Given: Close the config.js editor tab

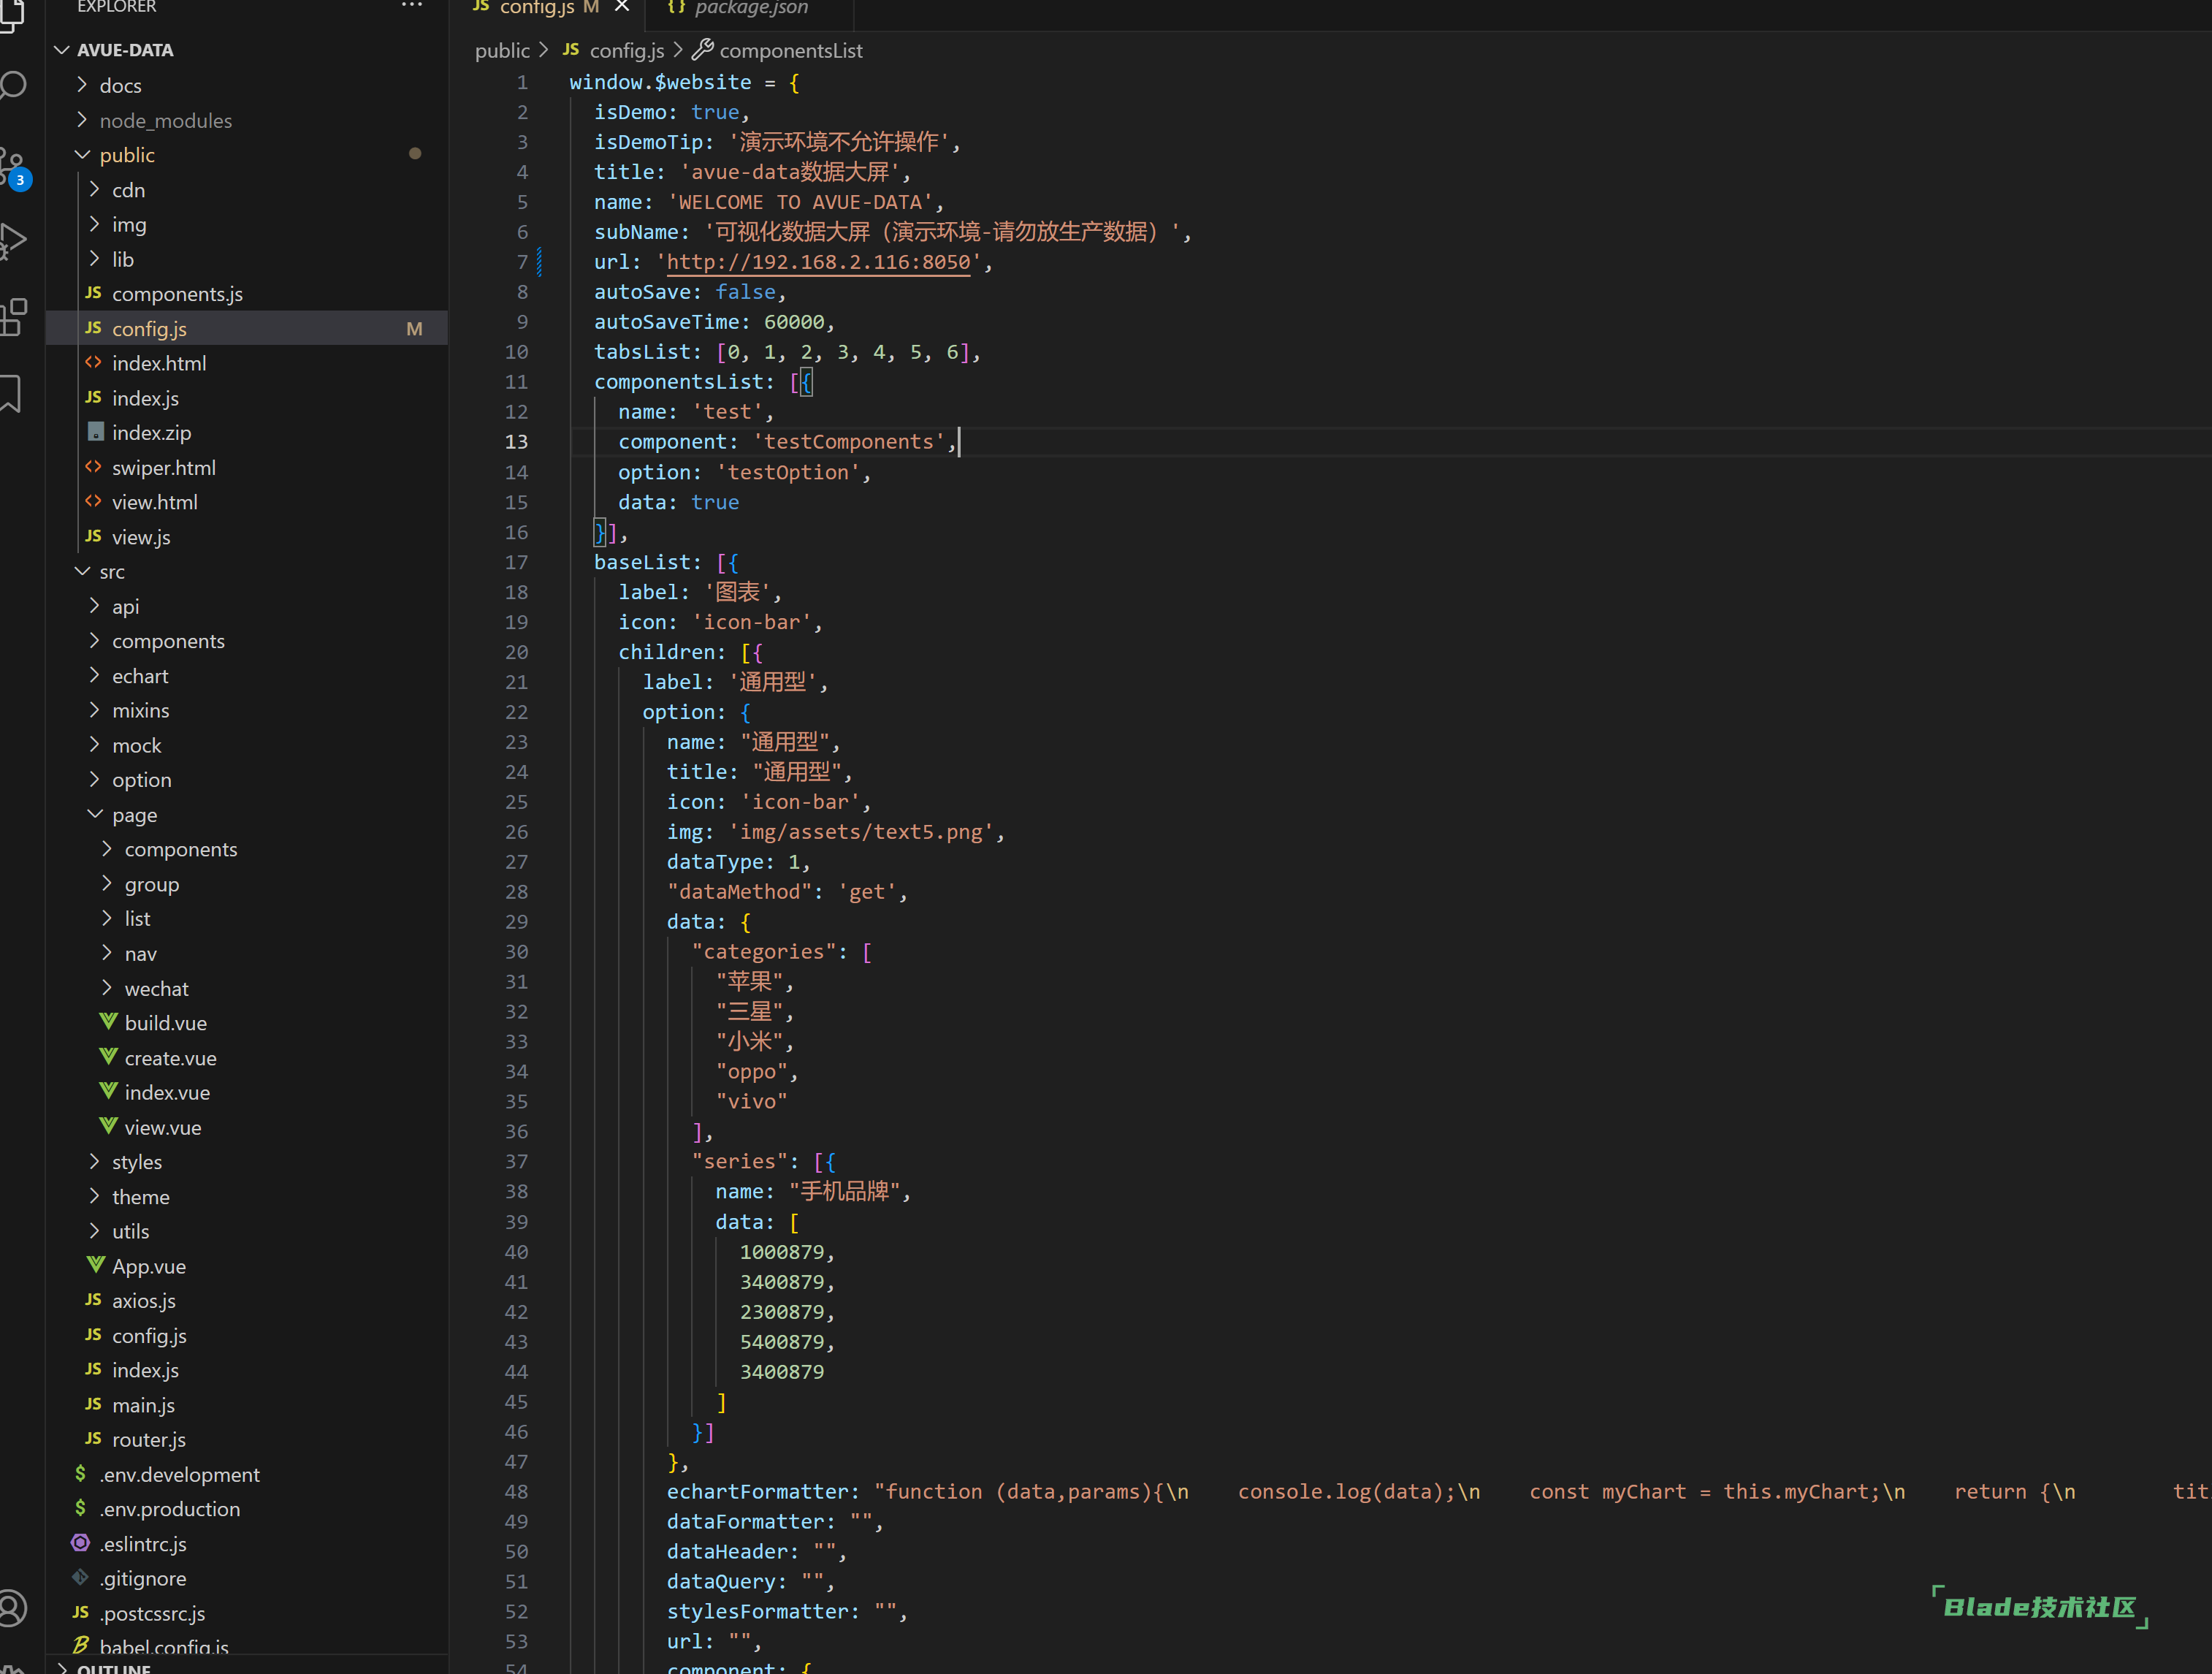Looking at the screenshot, I should 622,7.
